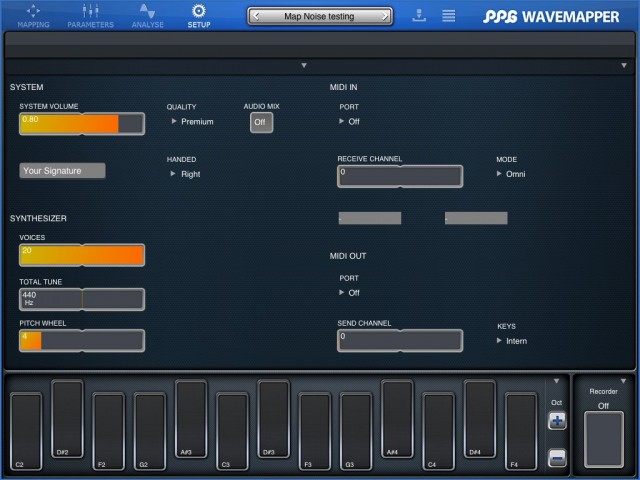640x480 pixels.
Task: Click the Map Noise testing preset name
Action: tap(319, 16)
